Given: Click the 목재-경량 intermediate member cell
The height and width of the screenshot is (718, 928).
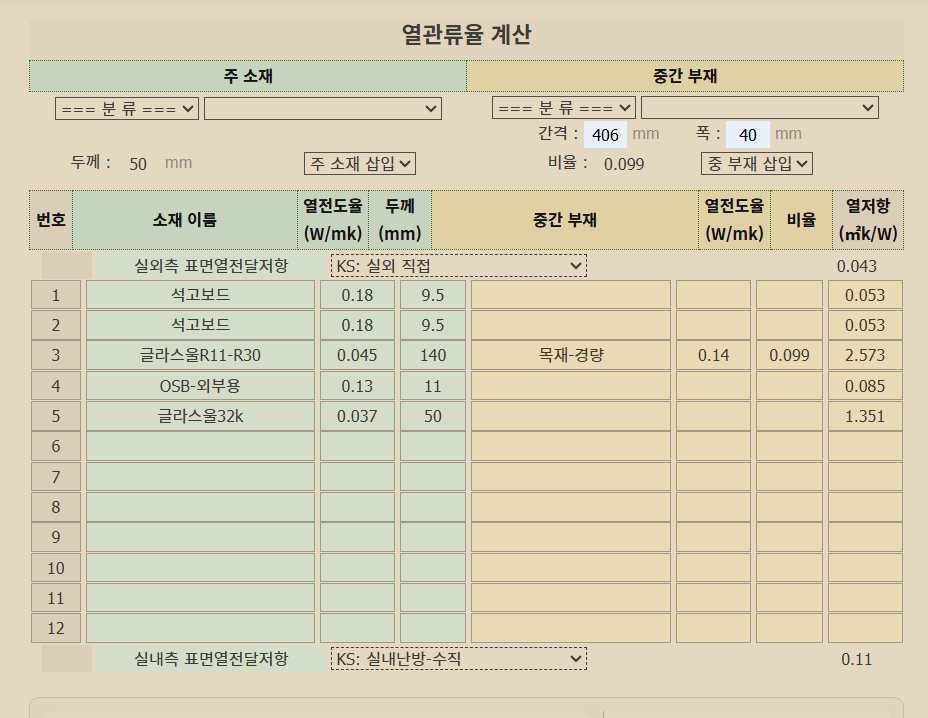Looking at the screenshot, I should point(570,355).
